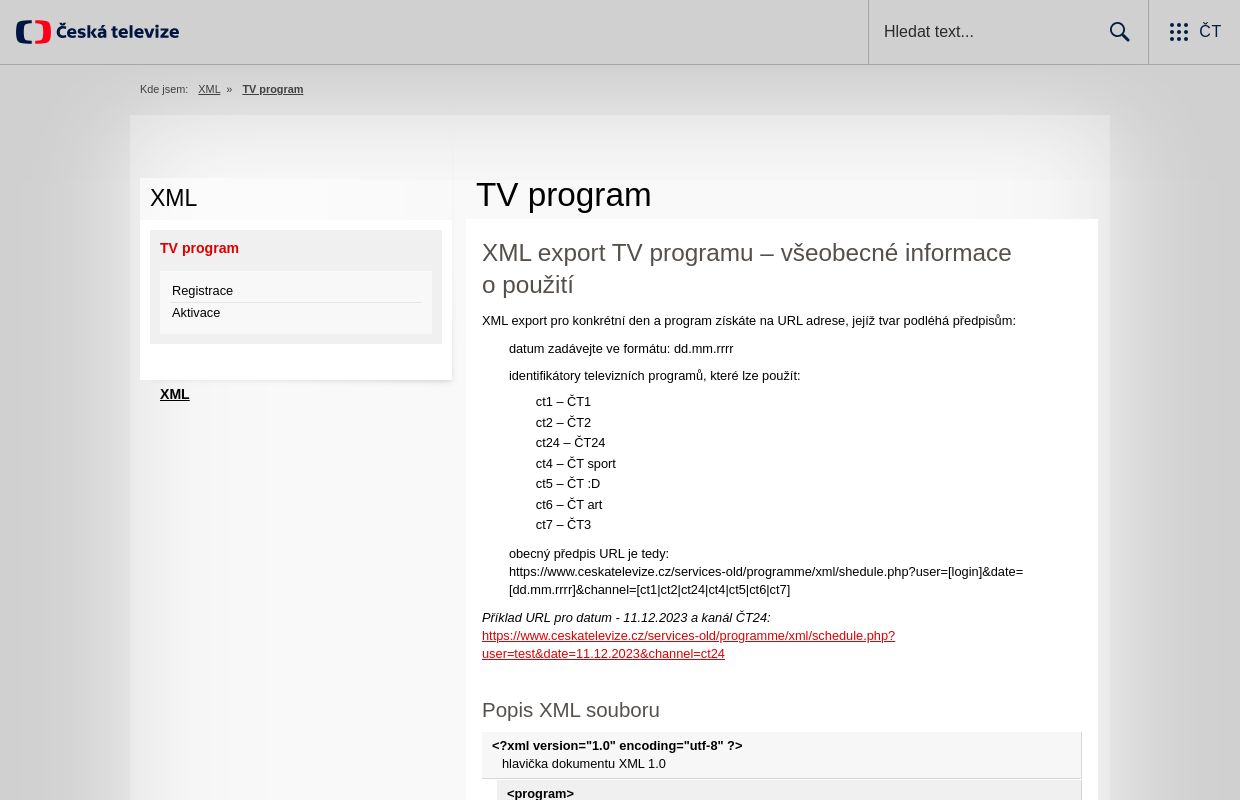
Task: Click the 'ct6 – ČT art' identifier line
Action: pyautogui.click(x=569, y=505)
